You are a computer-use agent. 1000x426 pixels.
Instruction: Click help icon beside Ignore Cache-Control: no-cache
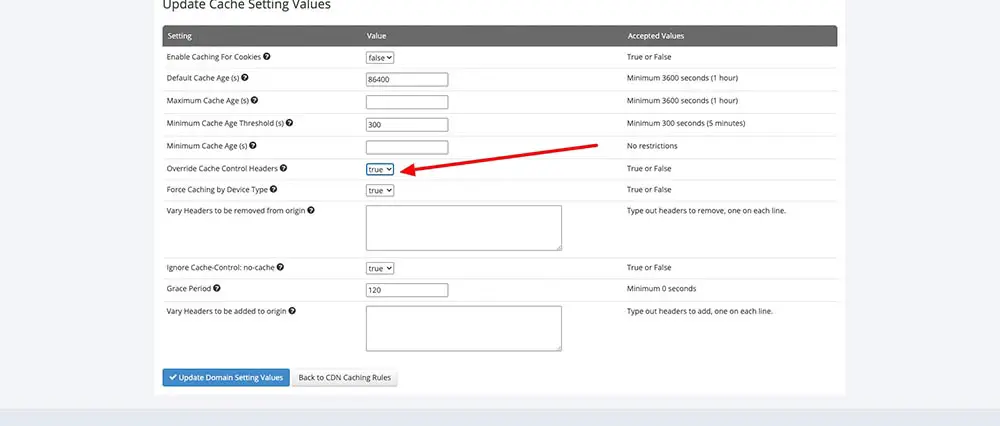280,267
